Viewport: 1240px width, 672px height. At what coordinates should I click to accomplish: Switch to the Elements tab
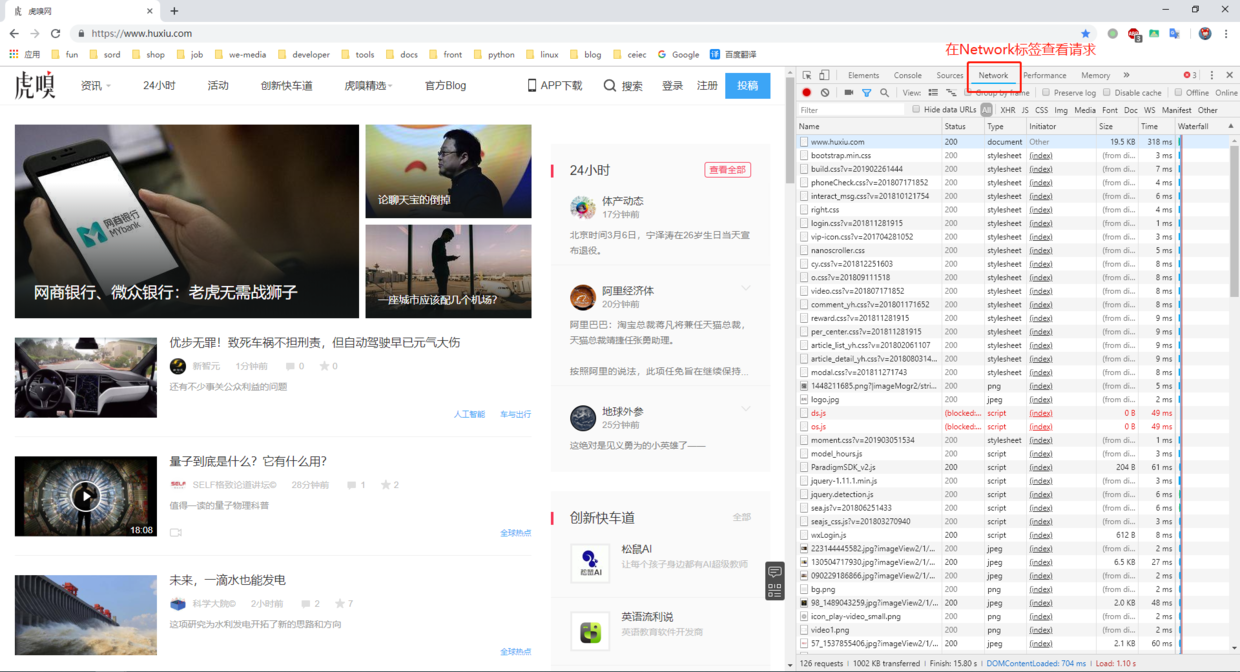click(x=863, y=75)
